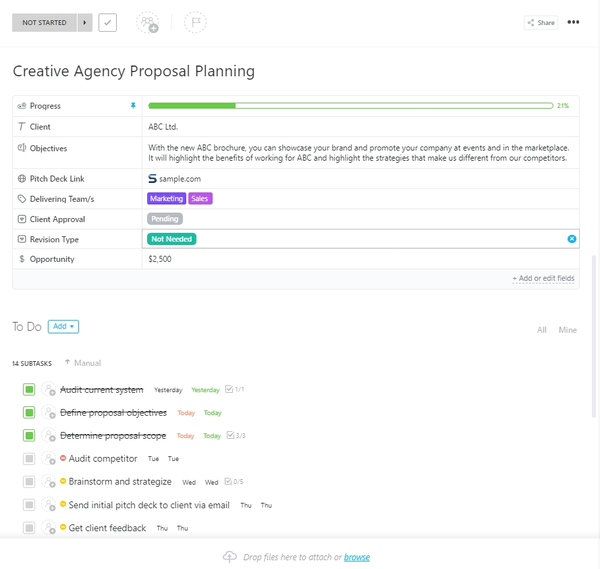The height and width of the screenshot is (569, 600).
Task: Expand the Add dropdown beside To Do
Action: pyautogui.click(x=63, y=326)
